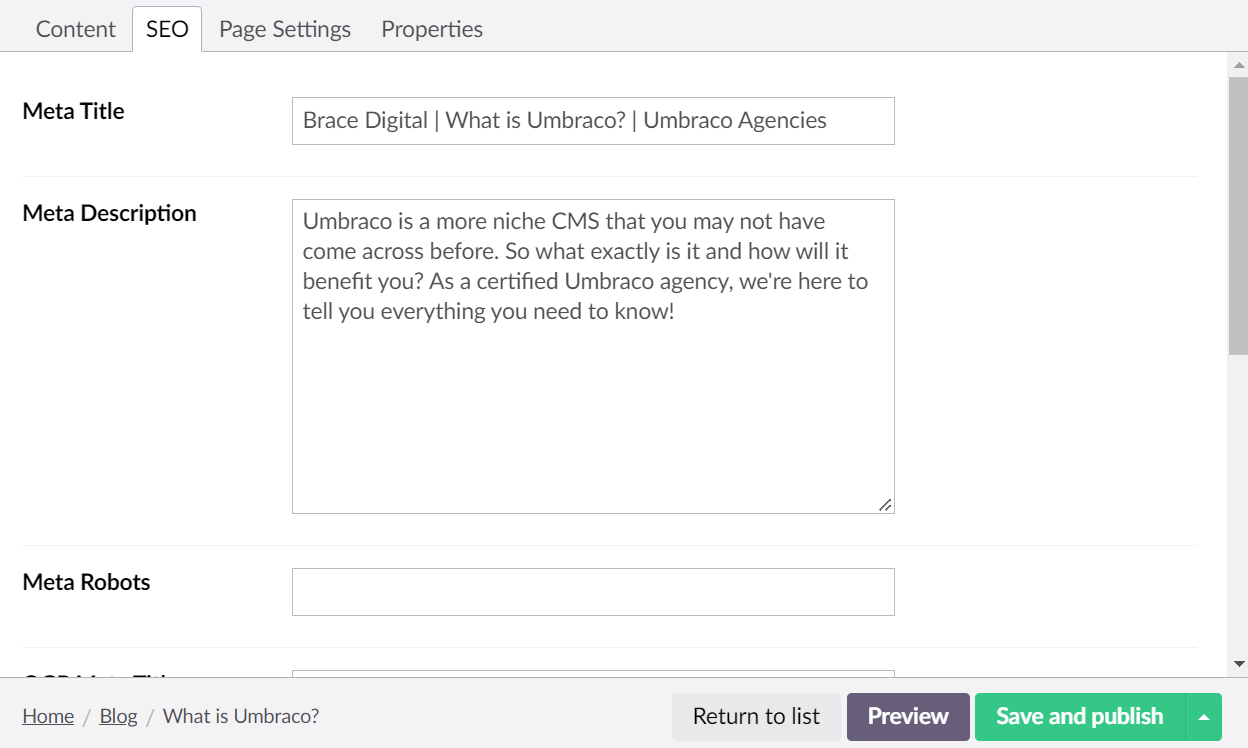Navigate to the Blog breadcrumb link

coord(118,716)
